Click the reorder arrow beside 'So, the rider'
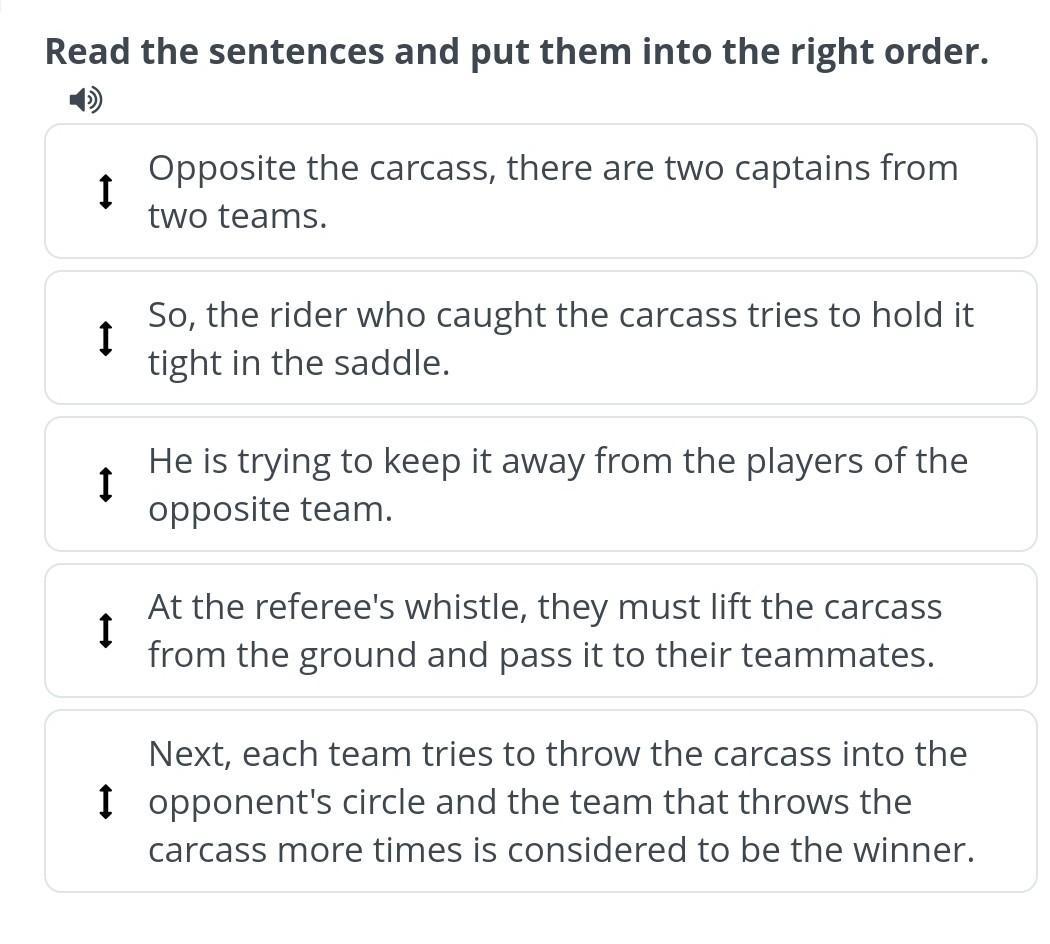 coord(105,338)
